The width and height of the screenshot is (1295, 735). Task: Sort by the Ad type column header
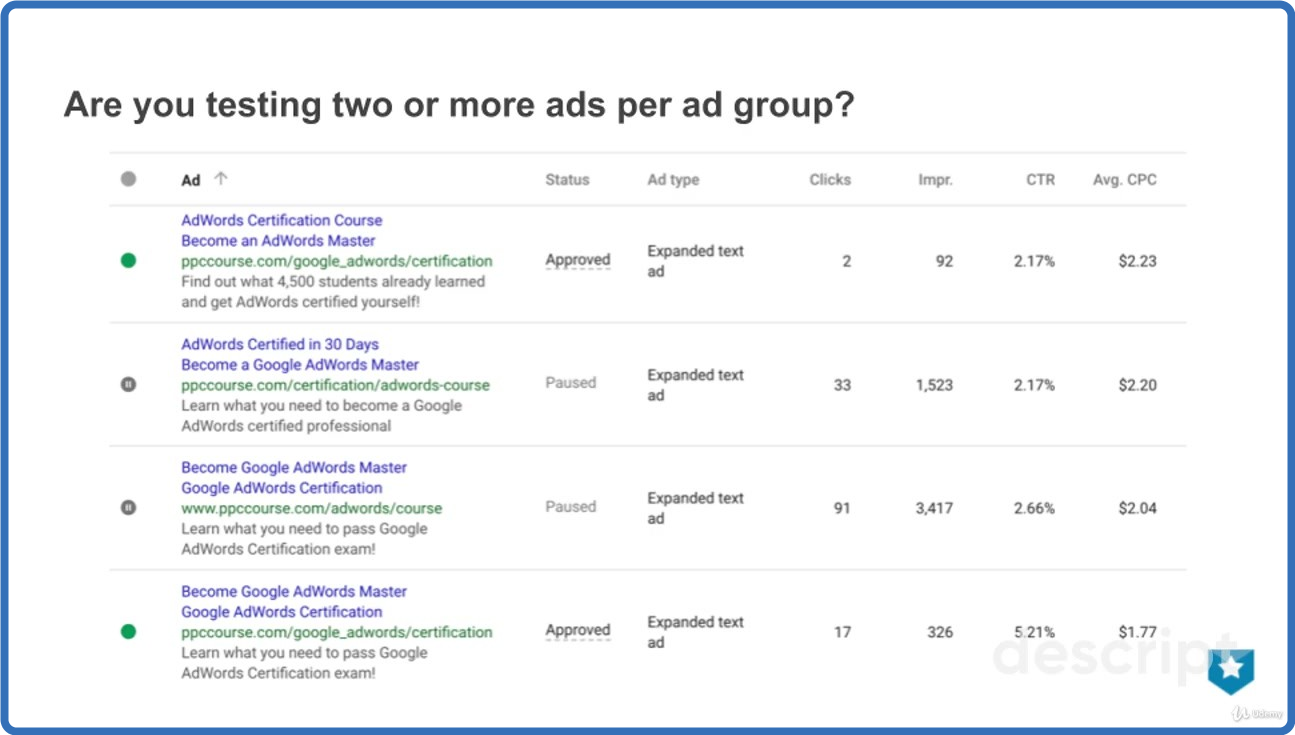coord(673,180)
